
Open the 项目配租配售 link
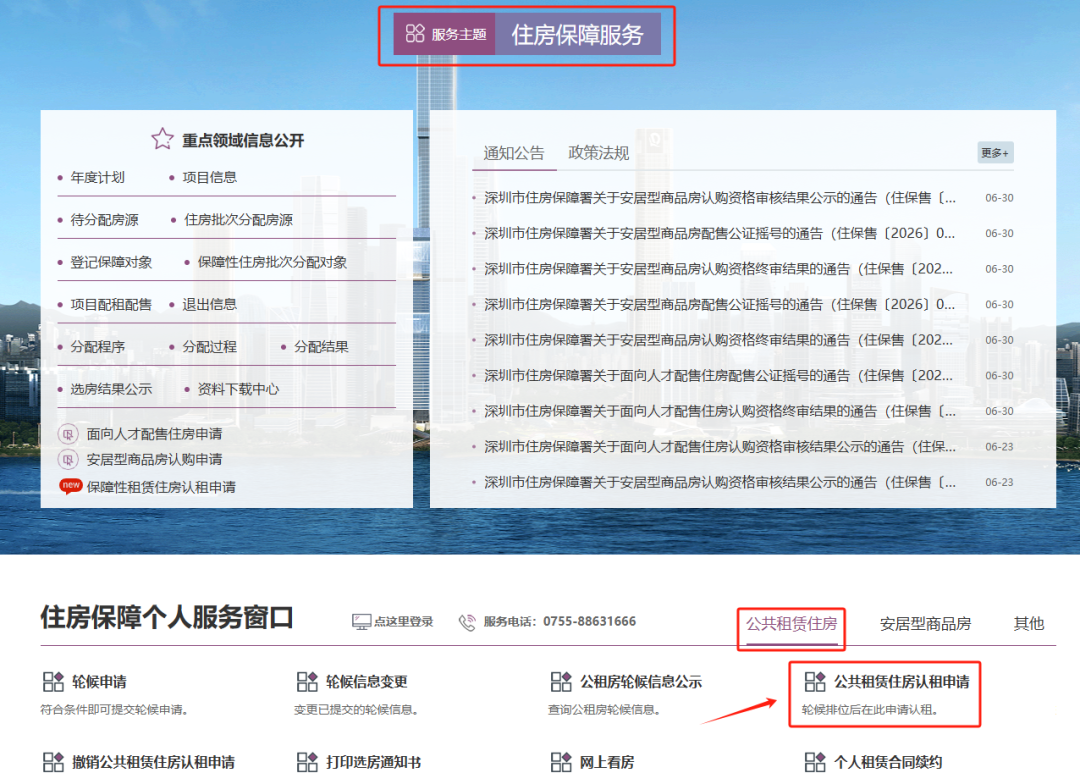tap(111, 305)
